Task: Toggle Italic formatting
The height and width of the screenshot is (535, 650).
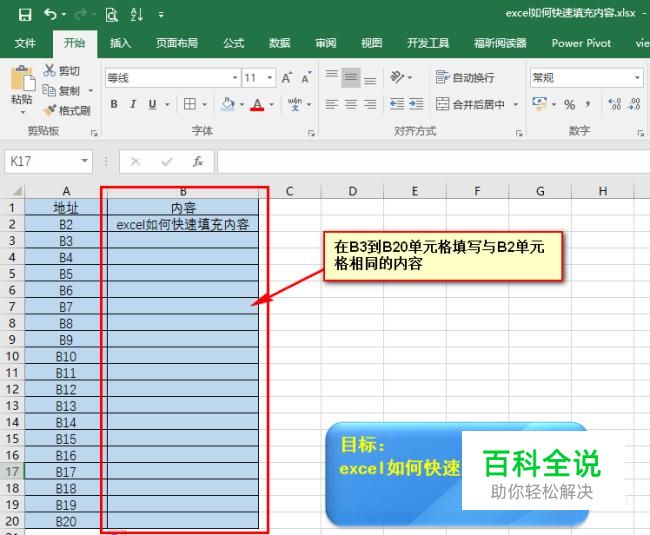Action: (133, 104)
